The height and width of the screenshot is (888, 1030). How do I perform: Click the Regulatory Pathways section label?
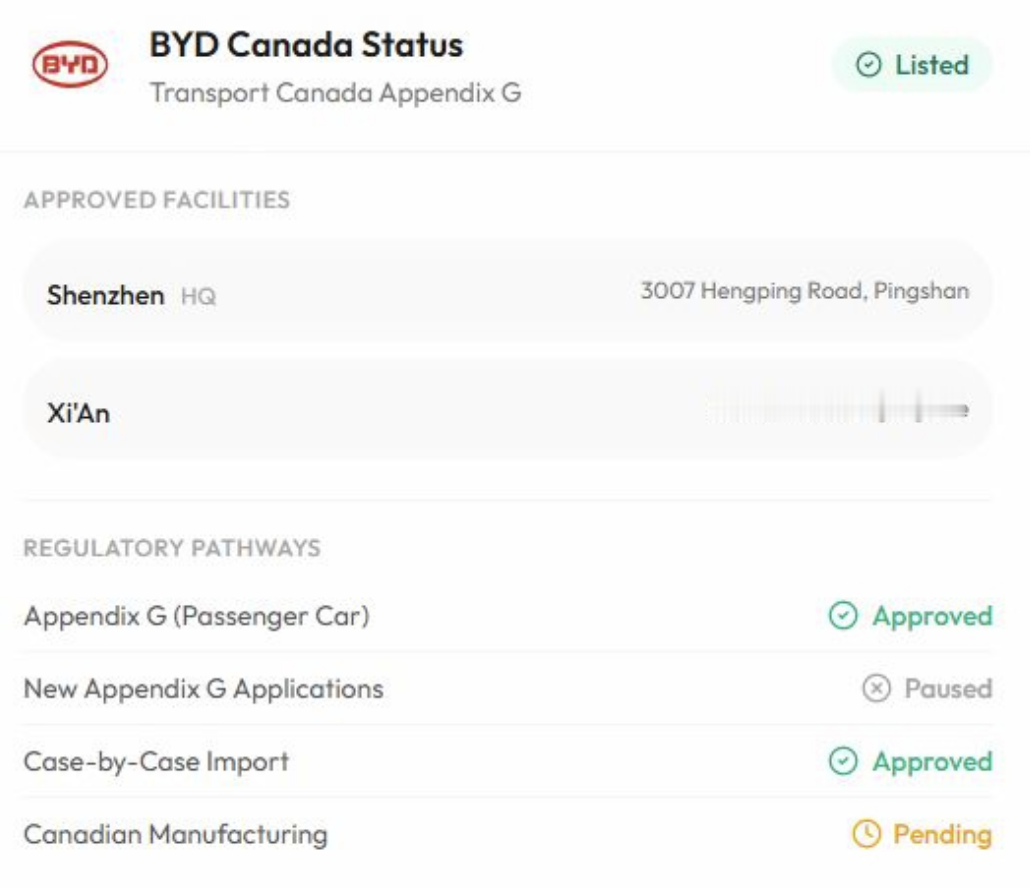click(x=172, y=548)
